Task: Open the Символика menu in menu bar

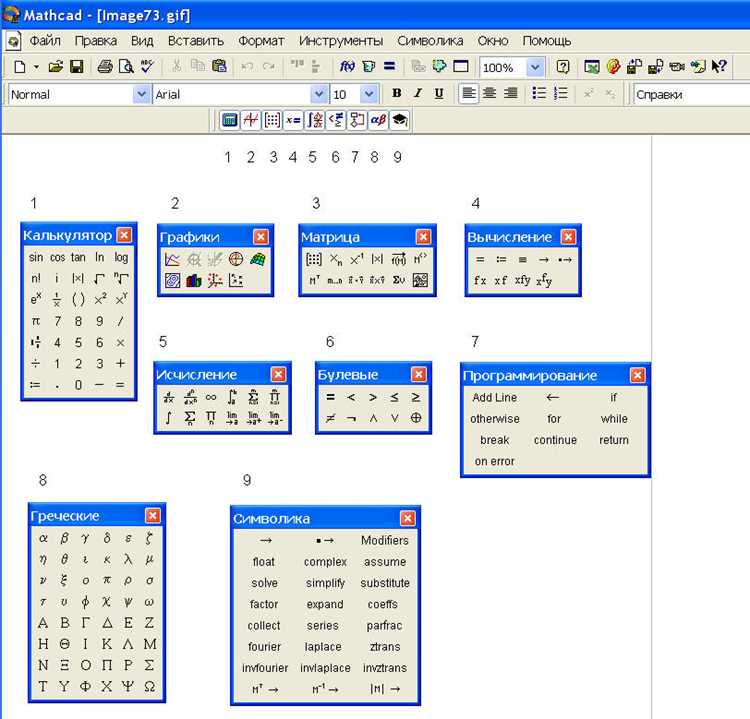Action: point(430,41)
